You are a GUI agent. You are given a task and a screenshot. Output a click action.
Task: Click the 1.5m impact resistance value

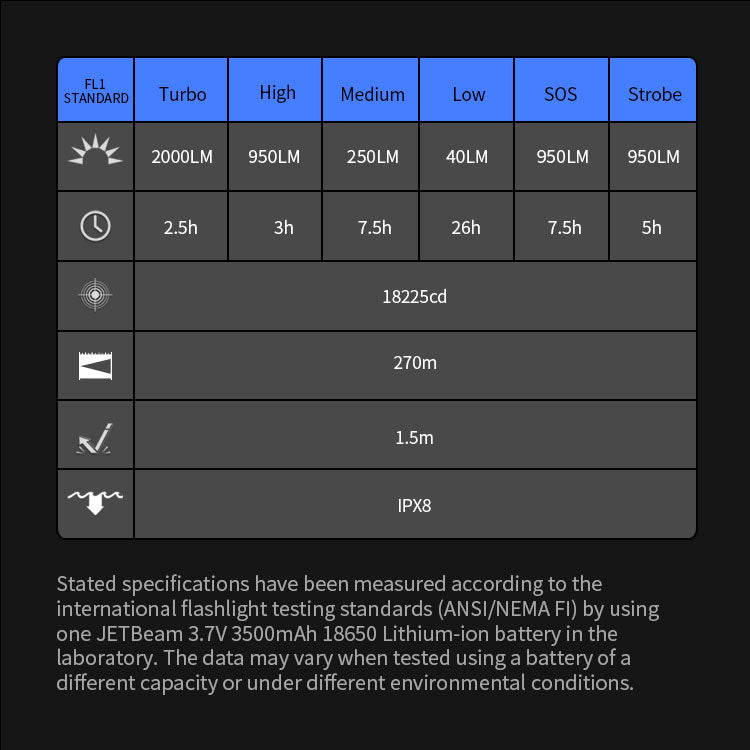coord(414,438)
